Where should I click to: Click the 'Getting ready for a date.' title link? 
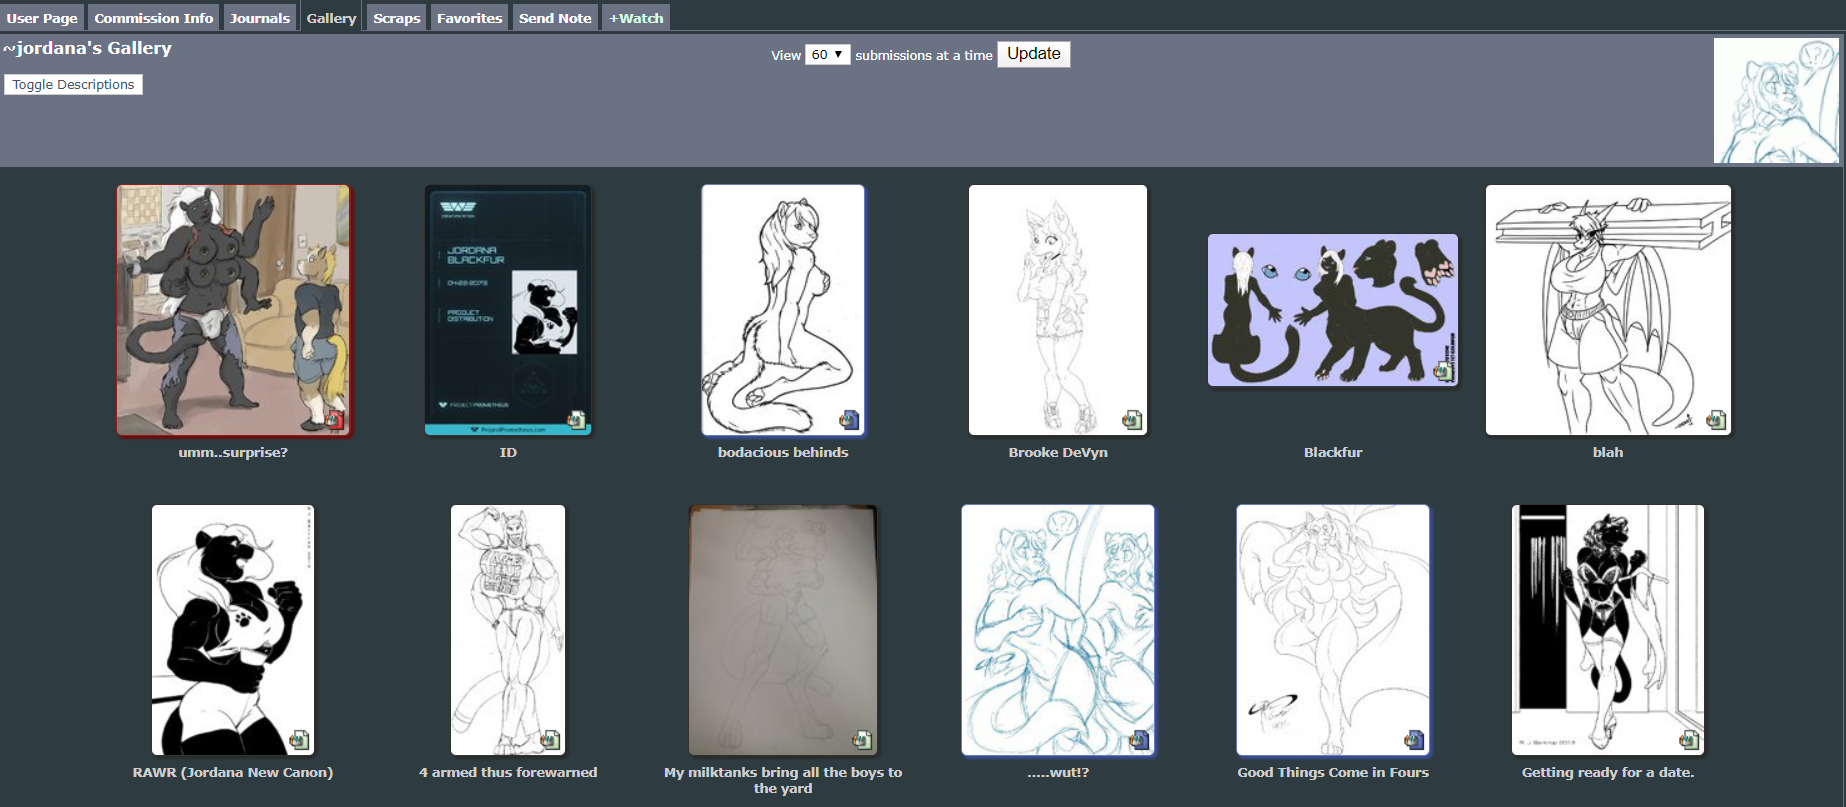1608,773
